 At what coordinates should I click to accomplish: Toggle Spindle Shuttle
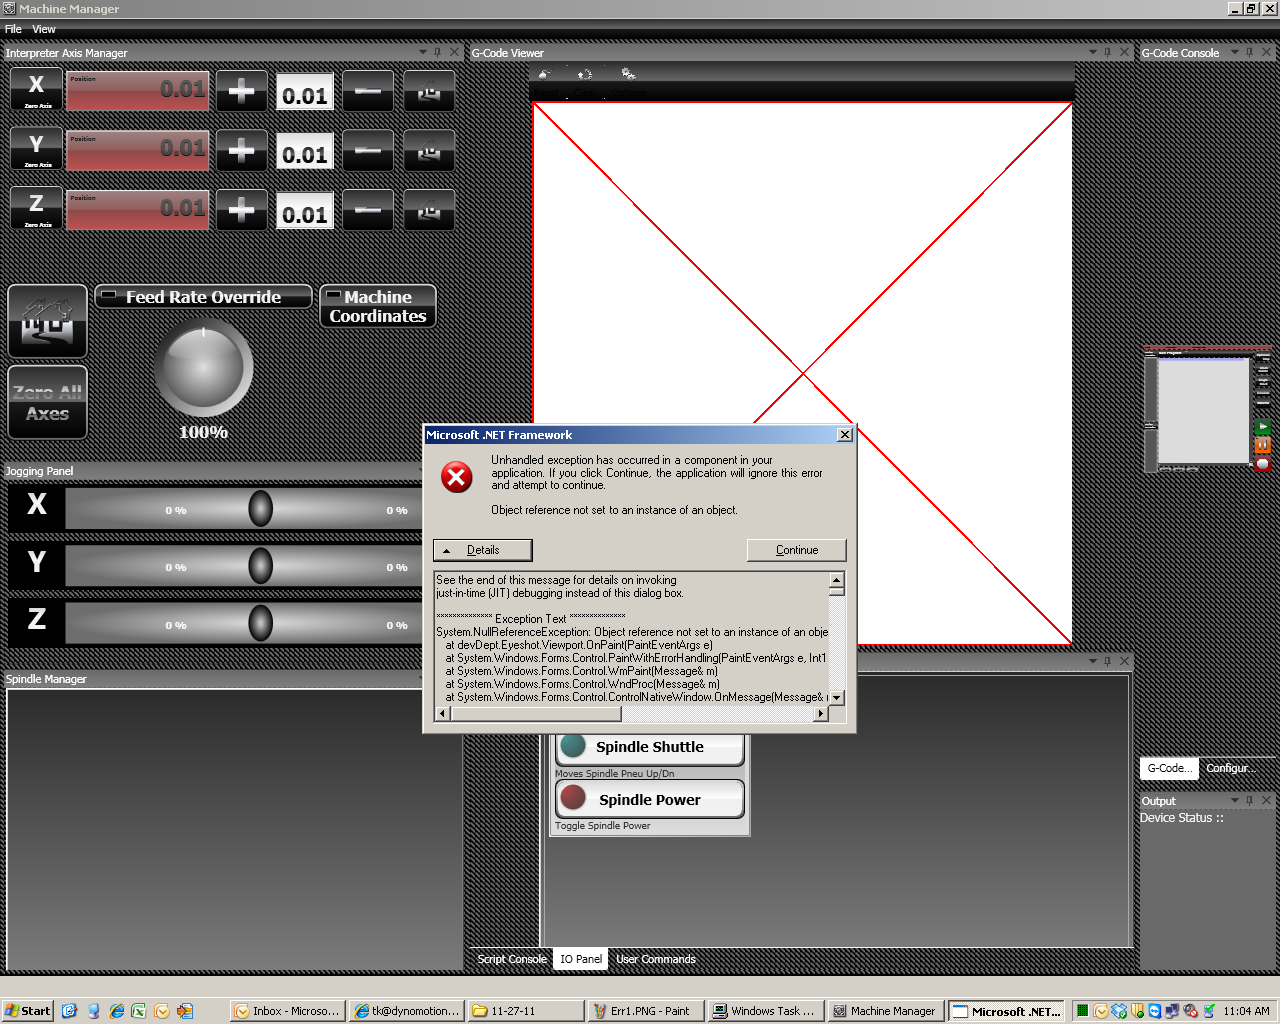click(x=649, y=747)
